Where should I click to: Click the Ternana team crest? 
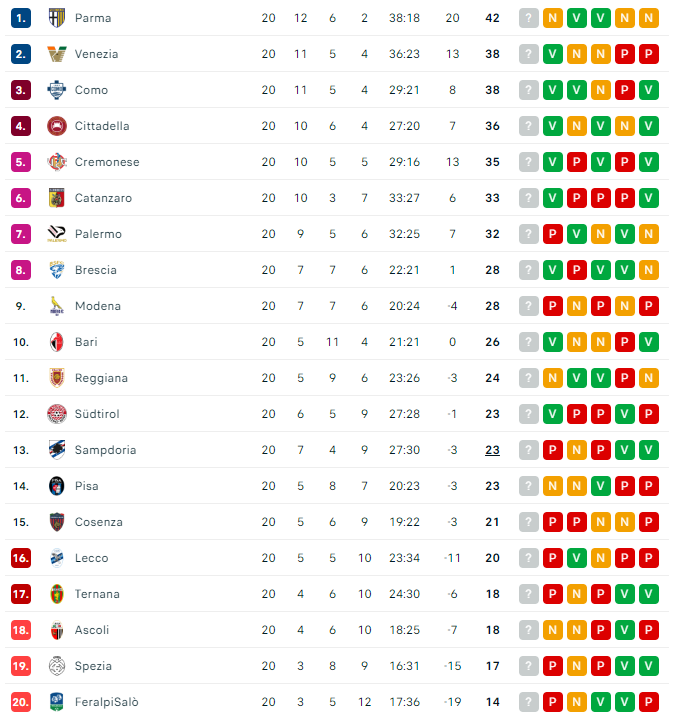pos(56,594)
